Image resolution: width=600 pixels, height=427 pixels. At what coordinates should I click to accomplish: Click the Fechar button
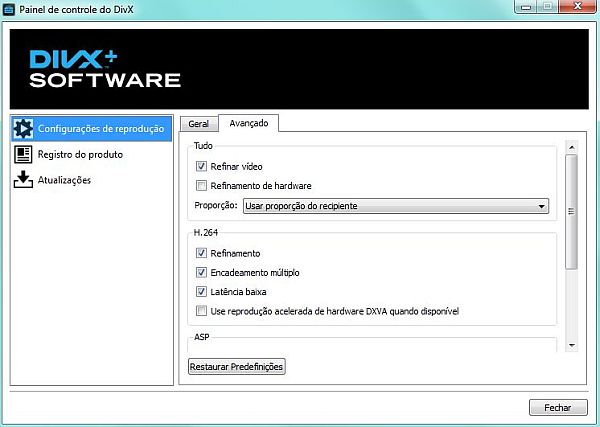[558, 407]
